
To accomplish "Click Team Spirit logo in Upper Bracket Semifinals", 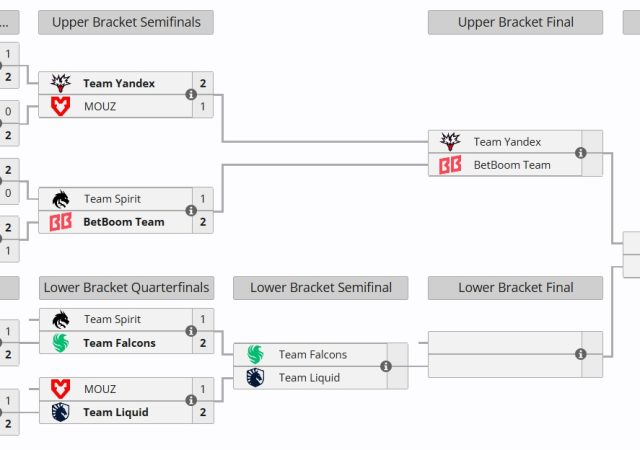I will [61, 199].
